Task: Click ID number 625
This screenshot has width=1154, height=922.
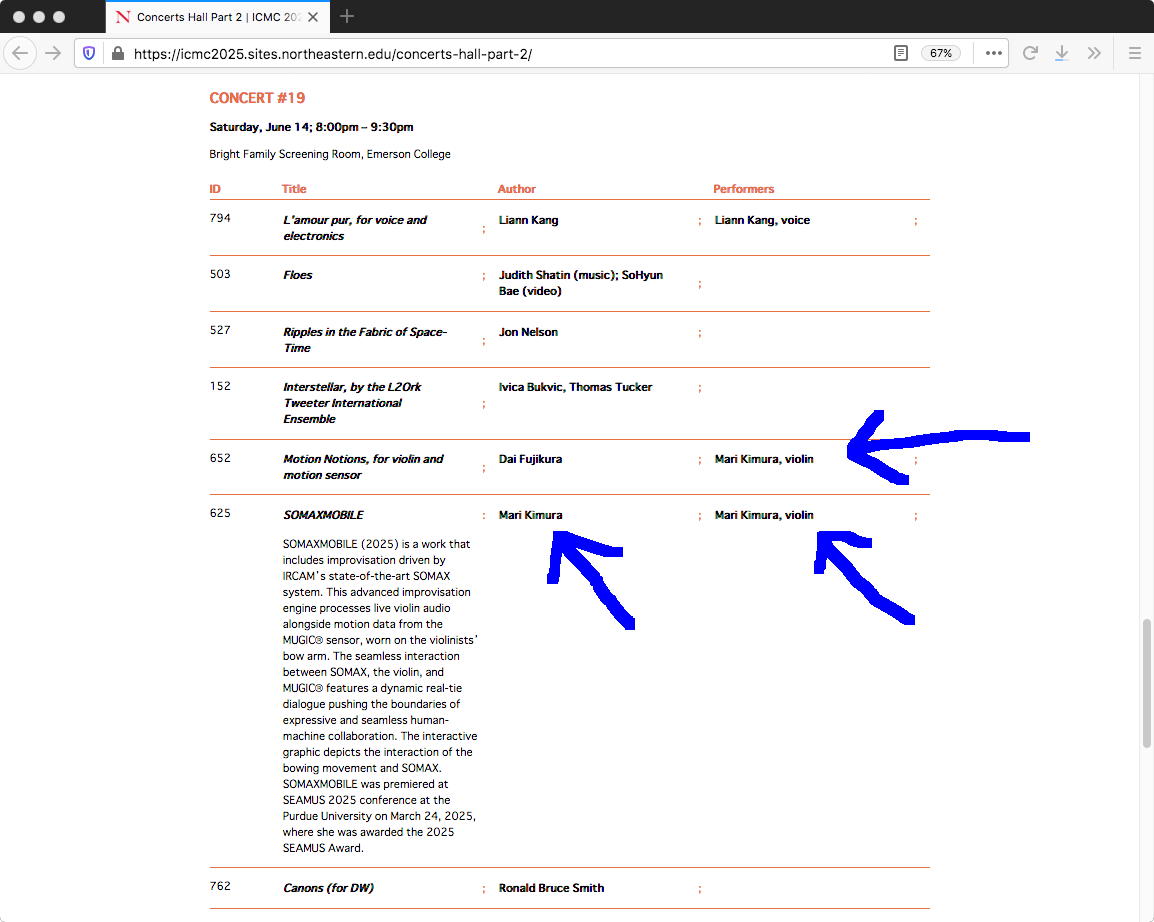Action: tap(220, 513)
